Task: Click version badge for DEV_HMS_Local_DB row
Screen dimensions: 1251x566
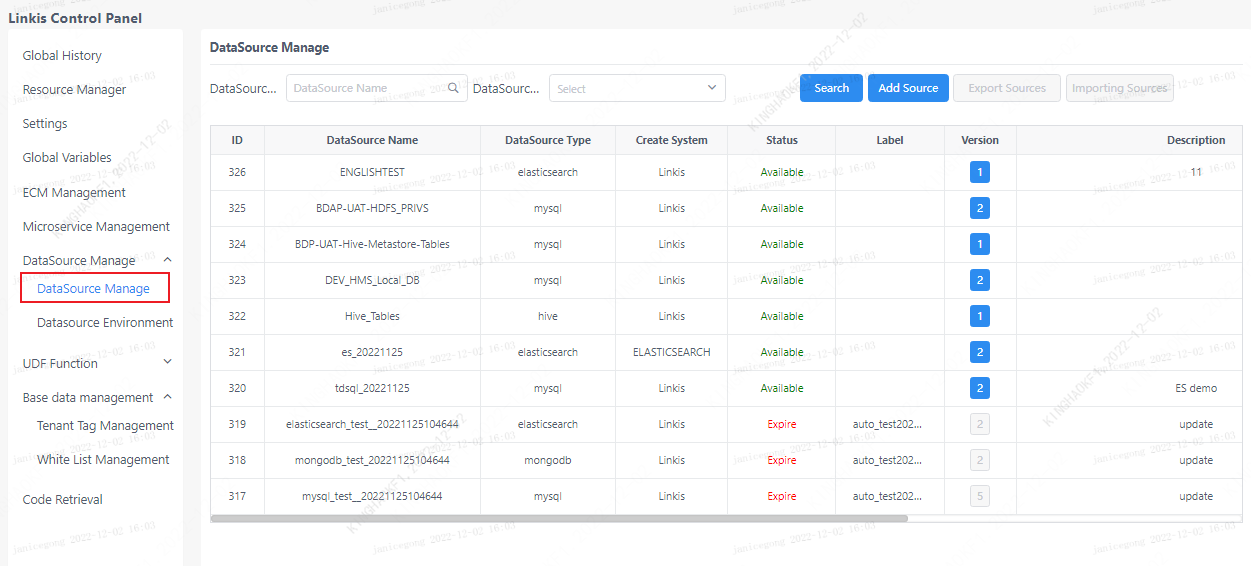Action: tap(980, 280)
